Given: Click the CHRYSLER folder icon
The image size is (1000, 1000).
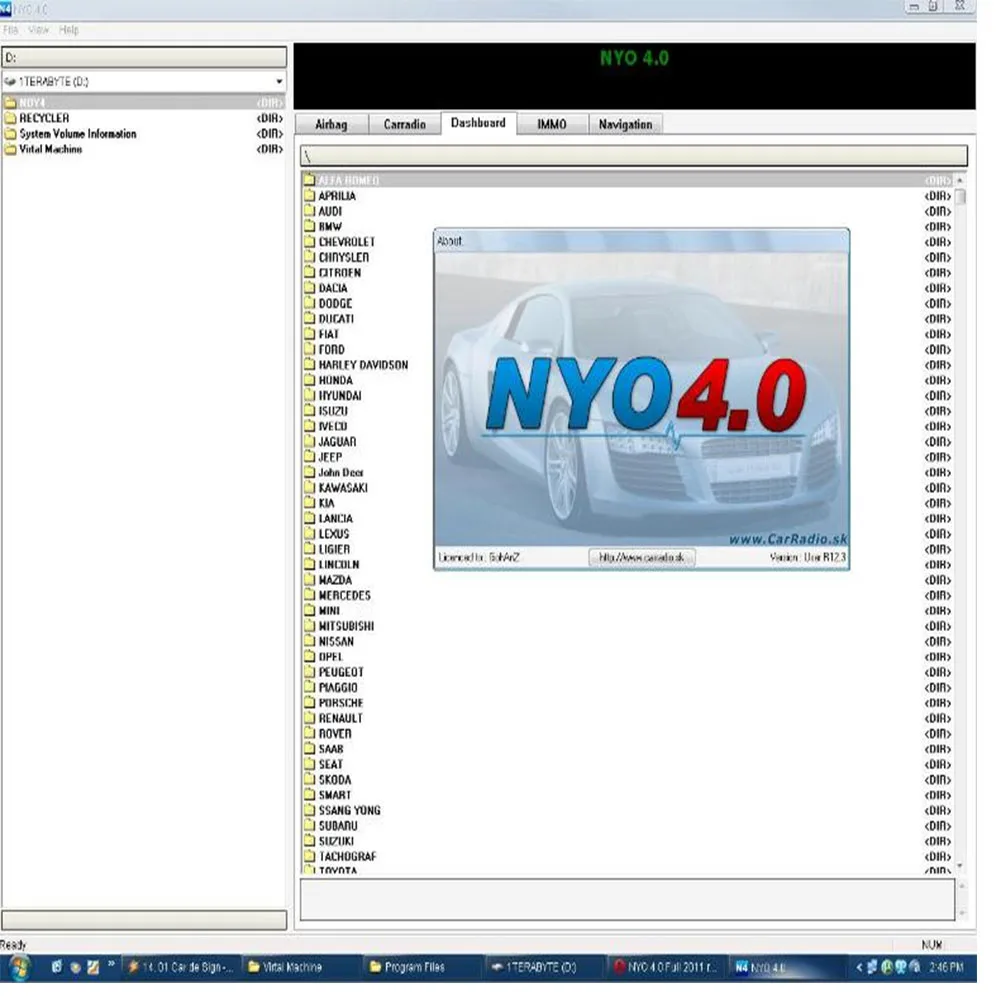Looking at the screenshot, I should pos(309,257).
